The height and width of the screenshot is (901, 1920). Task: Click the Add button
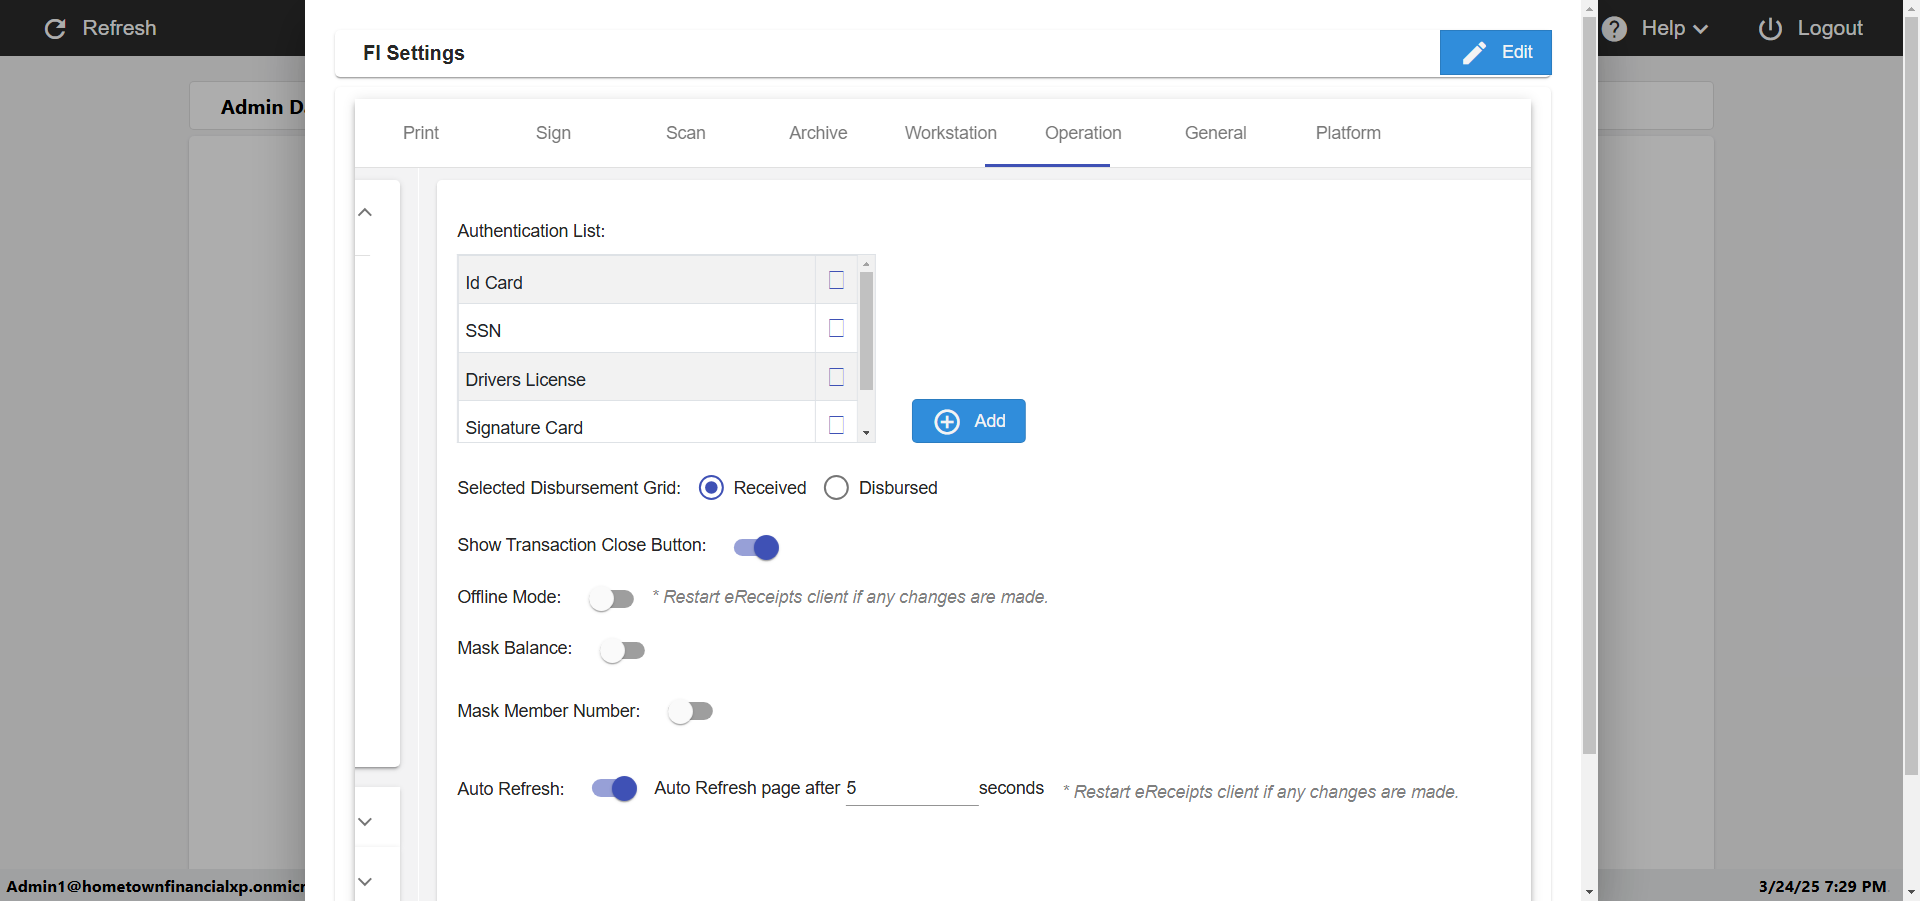coord(968,421)
